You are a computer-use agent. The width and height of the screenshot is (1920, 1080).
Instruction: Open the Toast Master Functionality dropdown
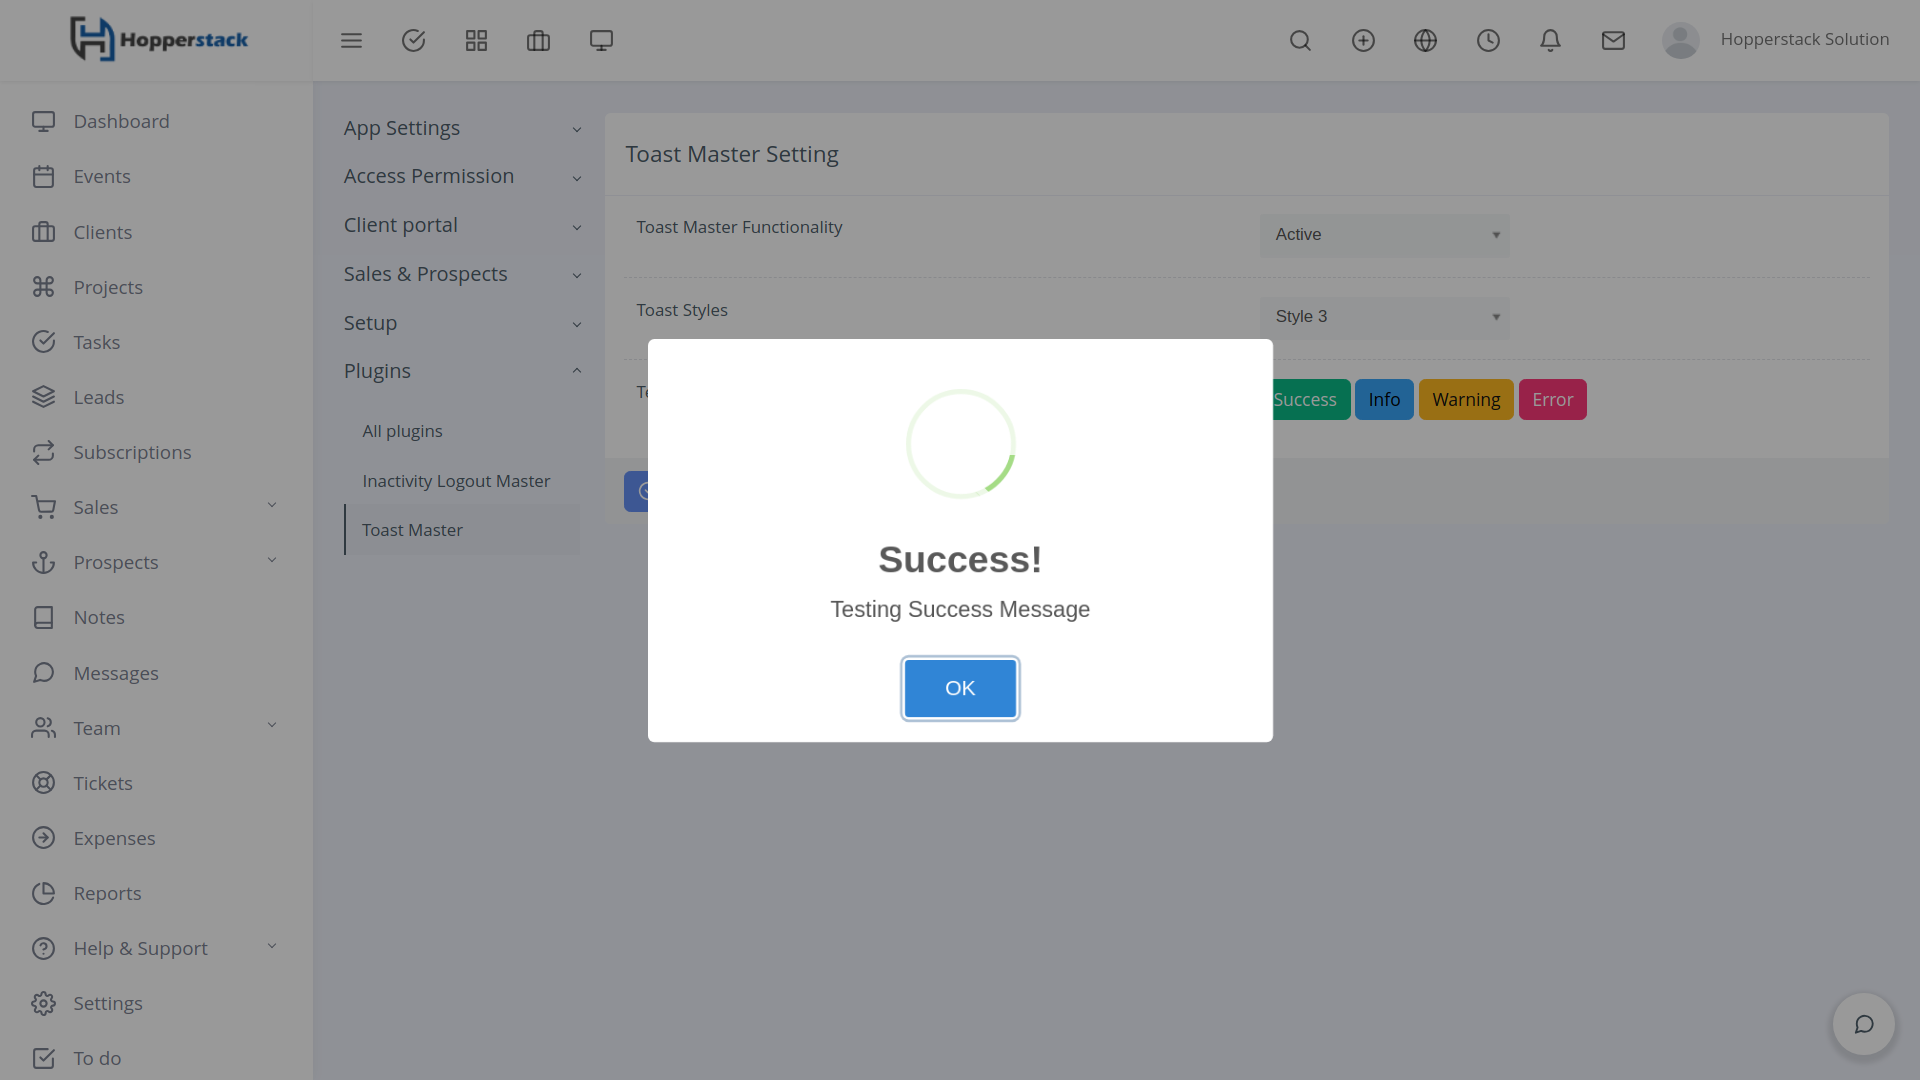[x=1384, y=235]
